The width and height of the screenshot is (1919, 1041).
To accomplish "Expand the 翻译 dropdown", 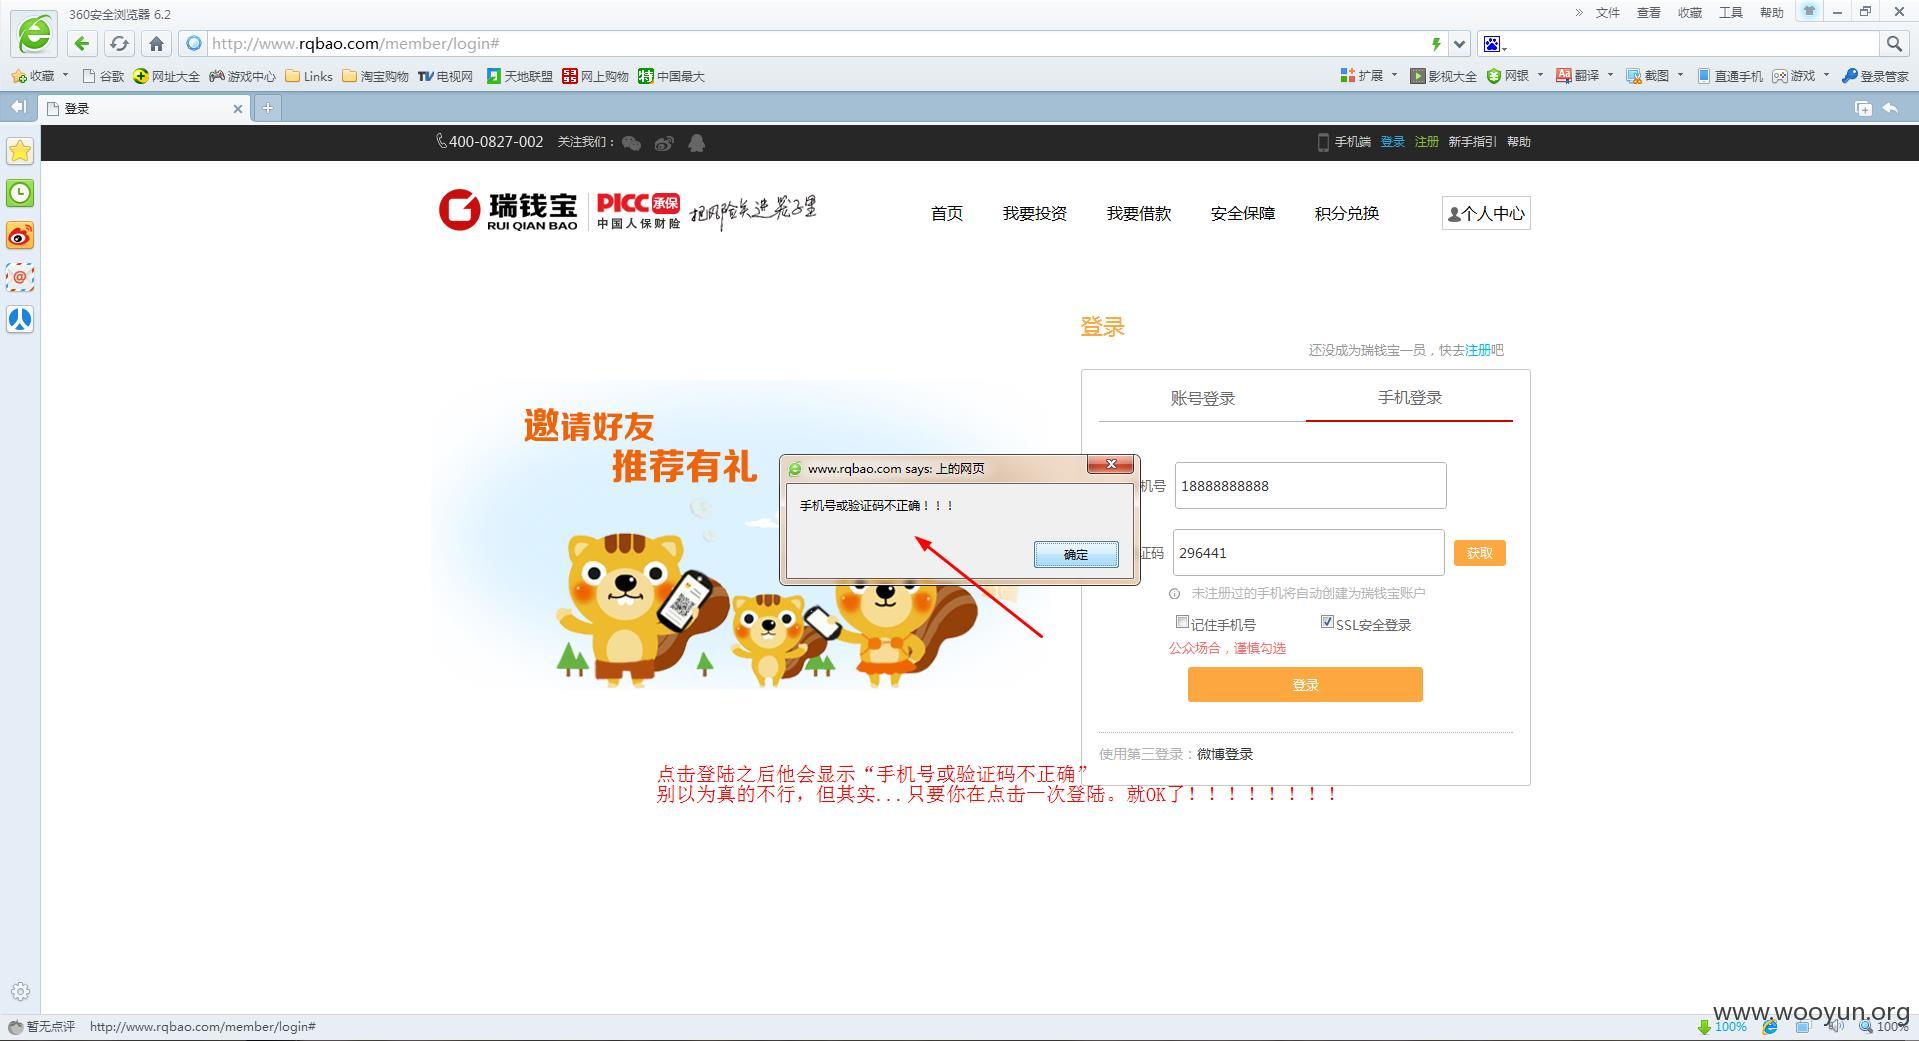I will pyautogui.click(x=1610, y=75).
